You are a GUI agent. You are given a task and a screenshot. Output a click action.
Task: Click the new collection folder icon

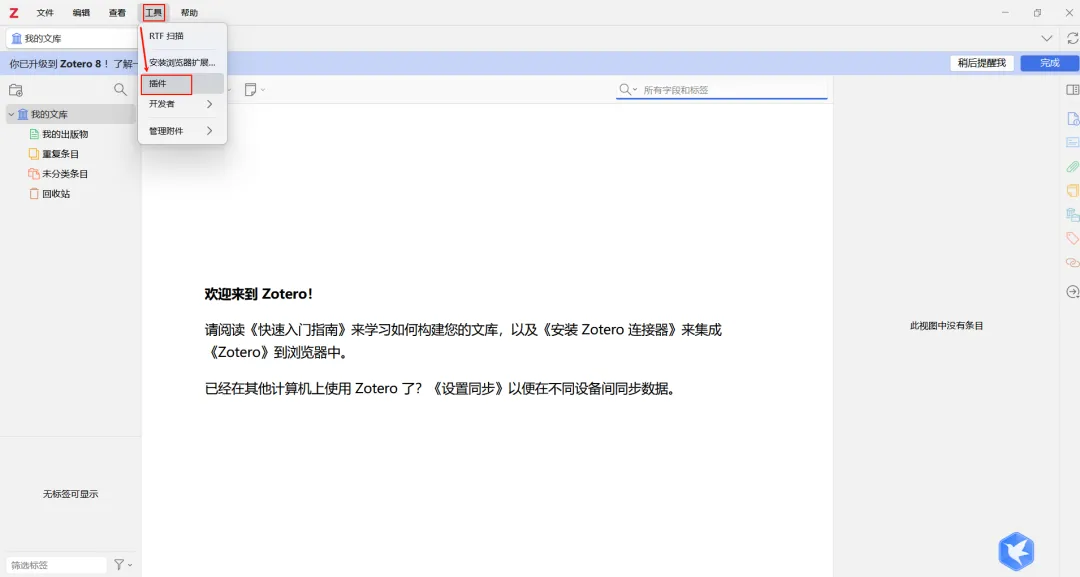(16, 90)
